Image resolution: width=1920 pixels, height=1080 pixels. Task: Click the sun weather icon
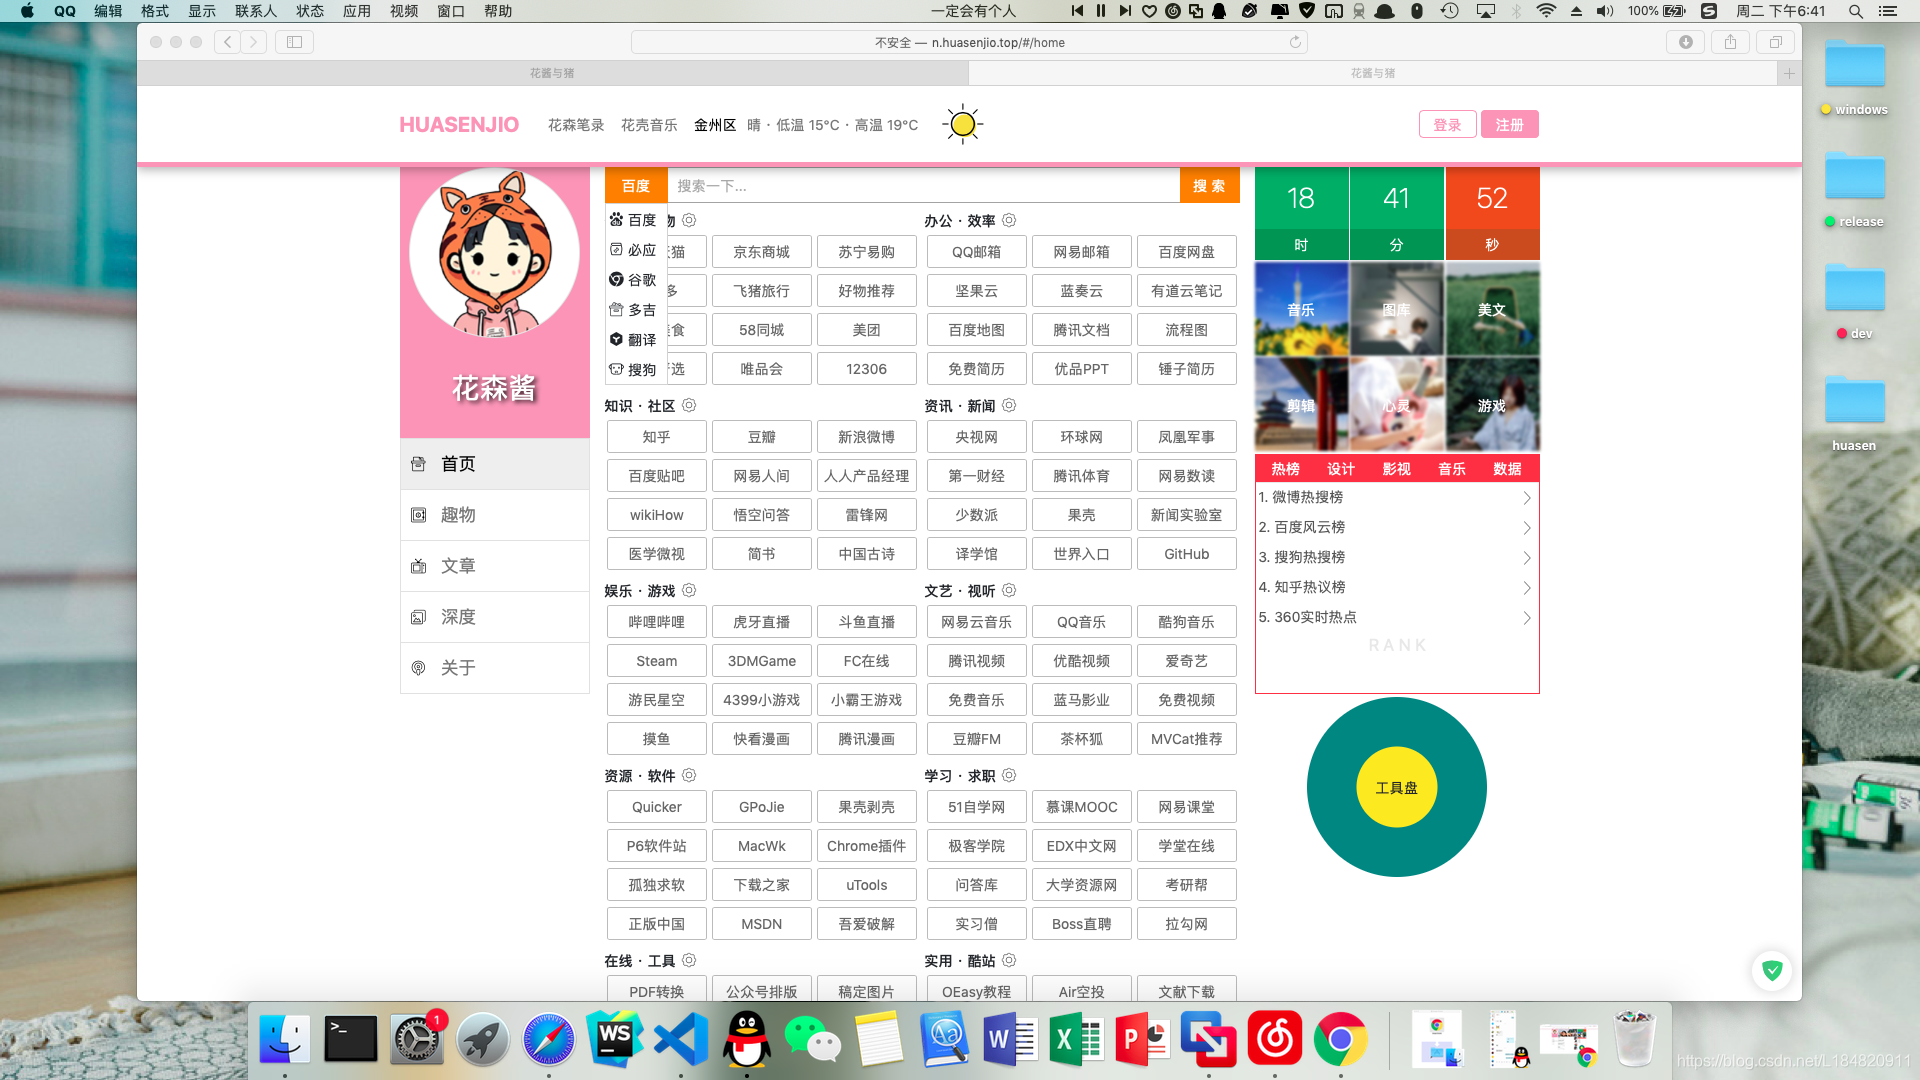pyautogui.click(x=962, y=124)
